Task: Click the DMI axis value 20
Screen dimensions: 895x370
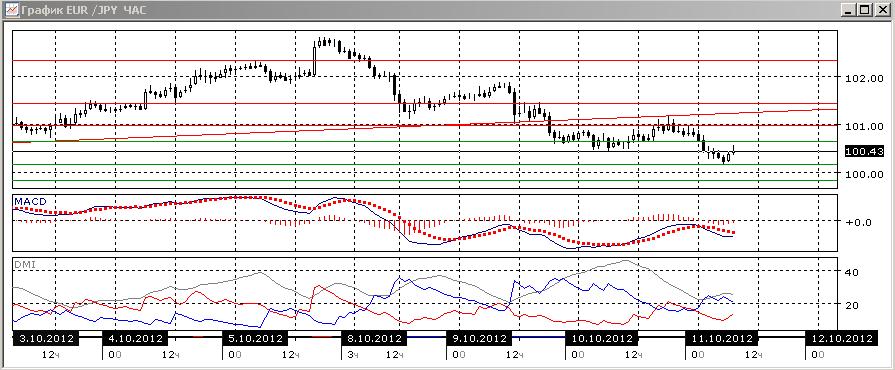Action: [x=852, y=305]
